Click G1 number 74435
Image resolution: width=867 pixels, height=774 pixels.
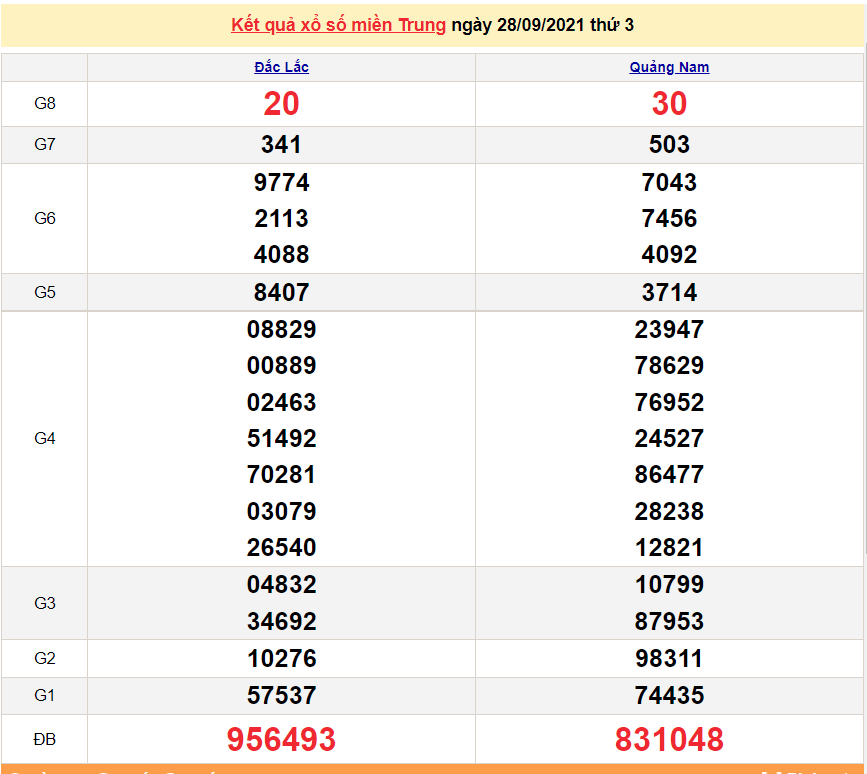[x=669, y=695]
